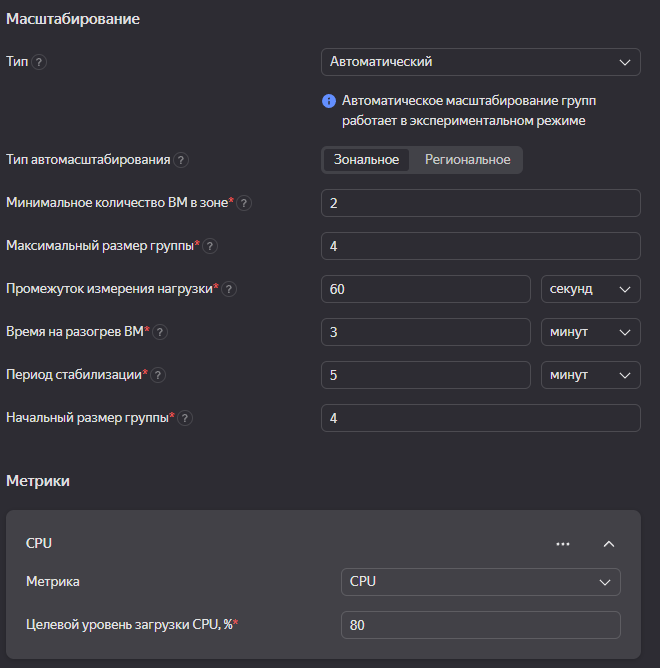
Task: Collapse the CPU metric section
Action: (609, 544)
